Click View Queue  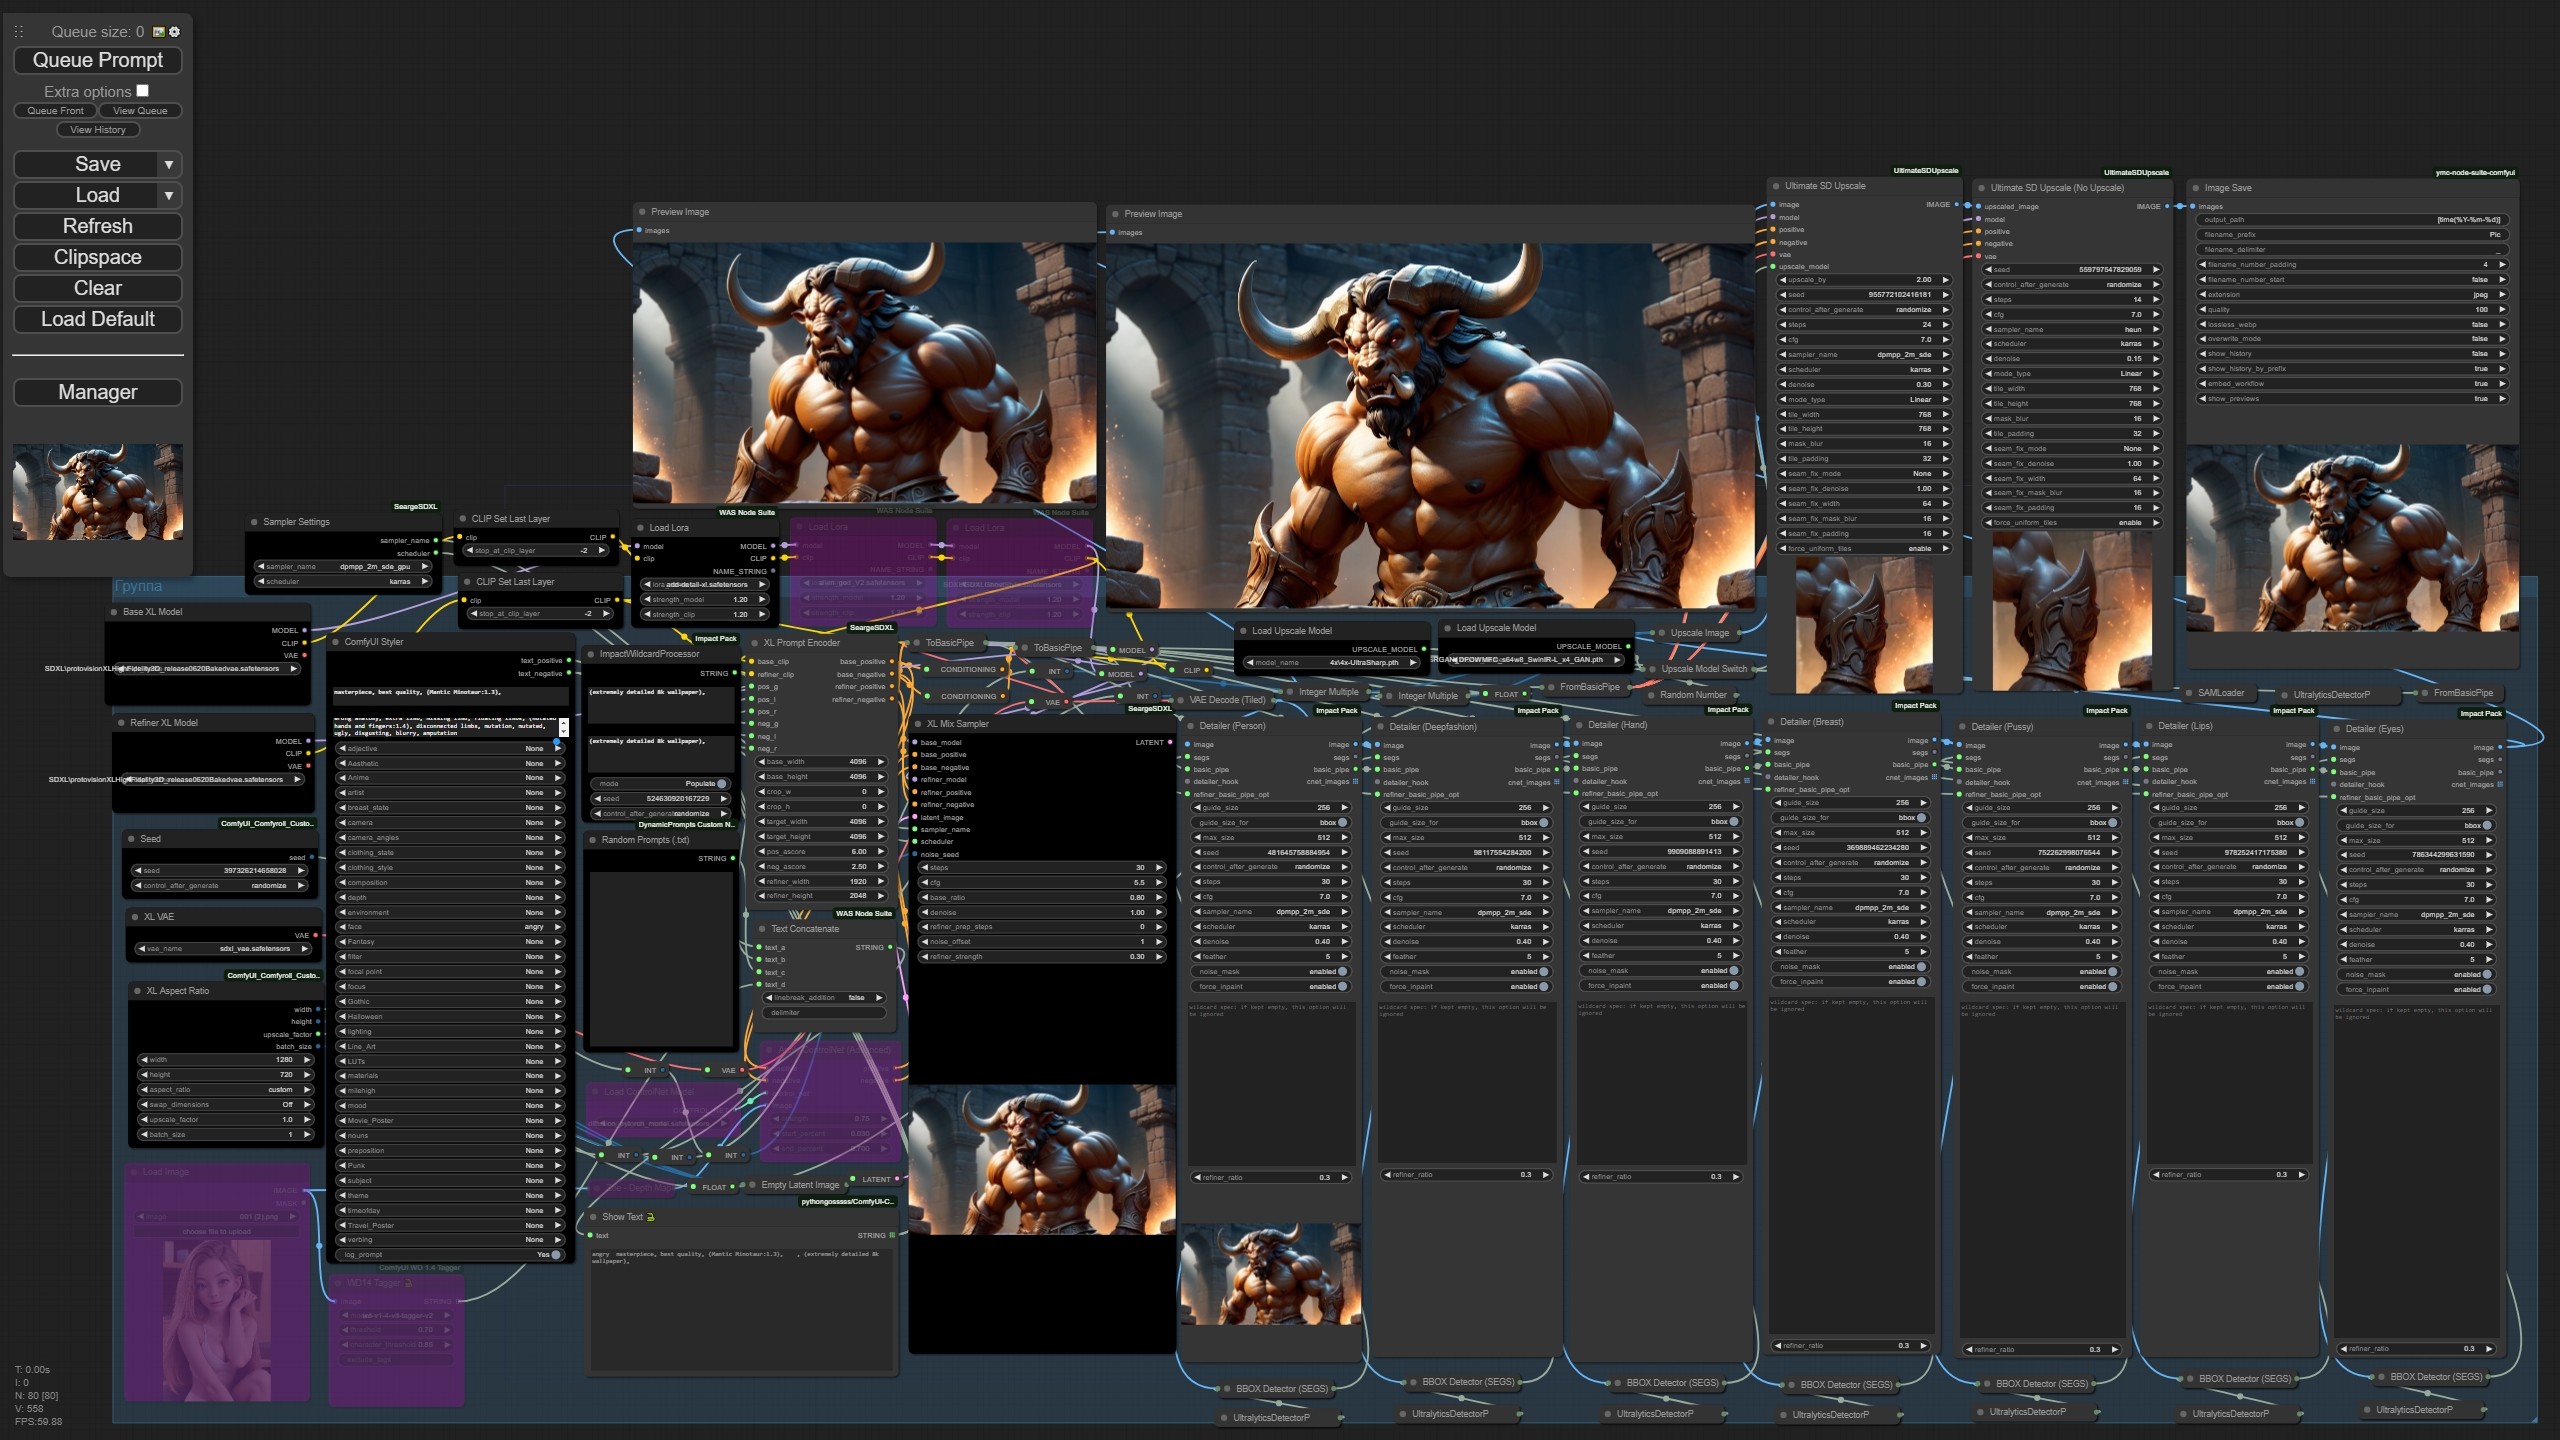(x=140, y=111)
